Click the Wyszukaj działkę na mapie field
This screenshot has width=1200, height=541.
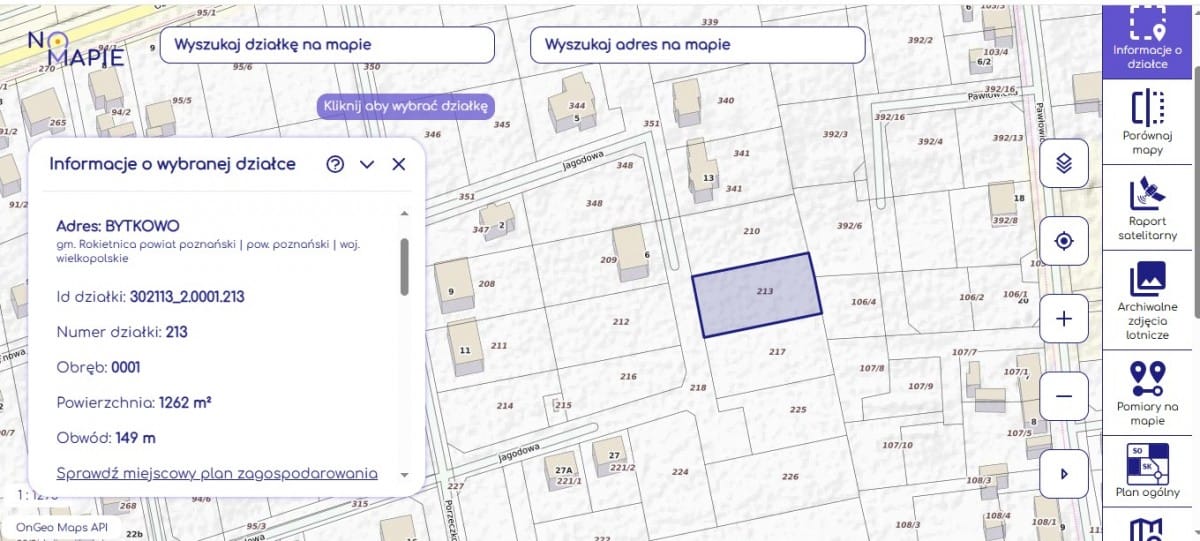pyautogui.click(x=327, y=45)
